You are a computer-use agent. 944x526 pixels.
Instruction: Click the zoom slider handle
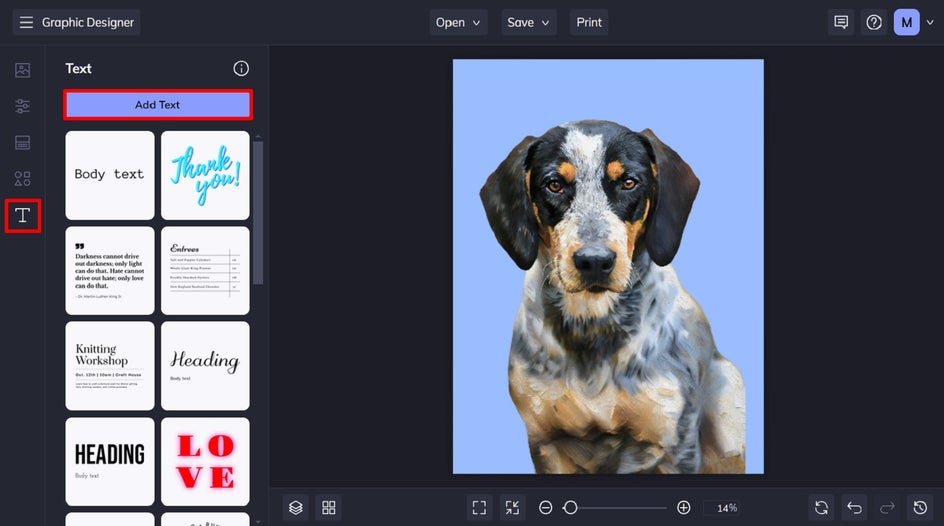tap(570, 507)
